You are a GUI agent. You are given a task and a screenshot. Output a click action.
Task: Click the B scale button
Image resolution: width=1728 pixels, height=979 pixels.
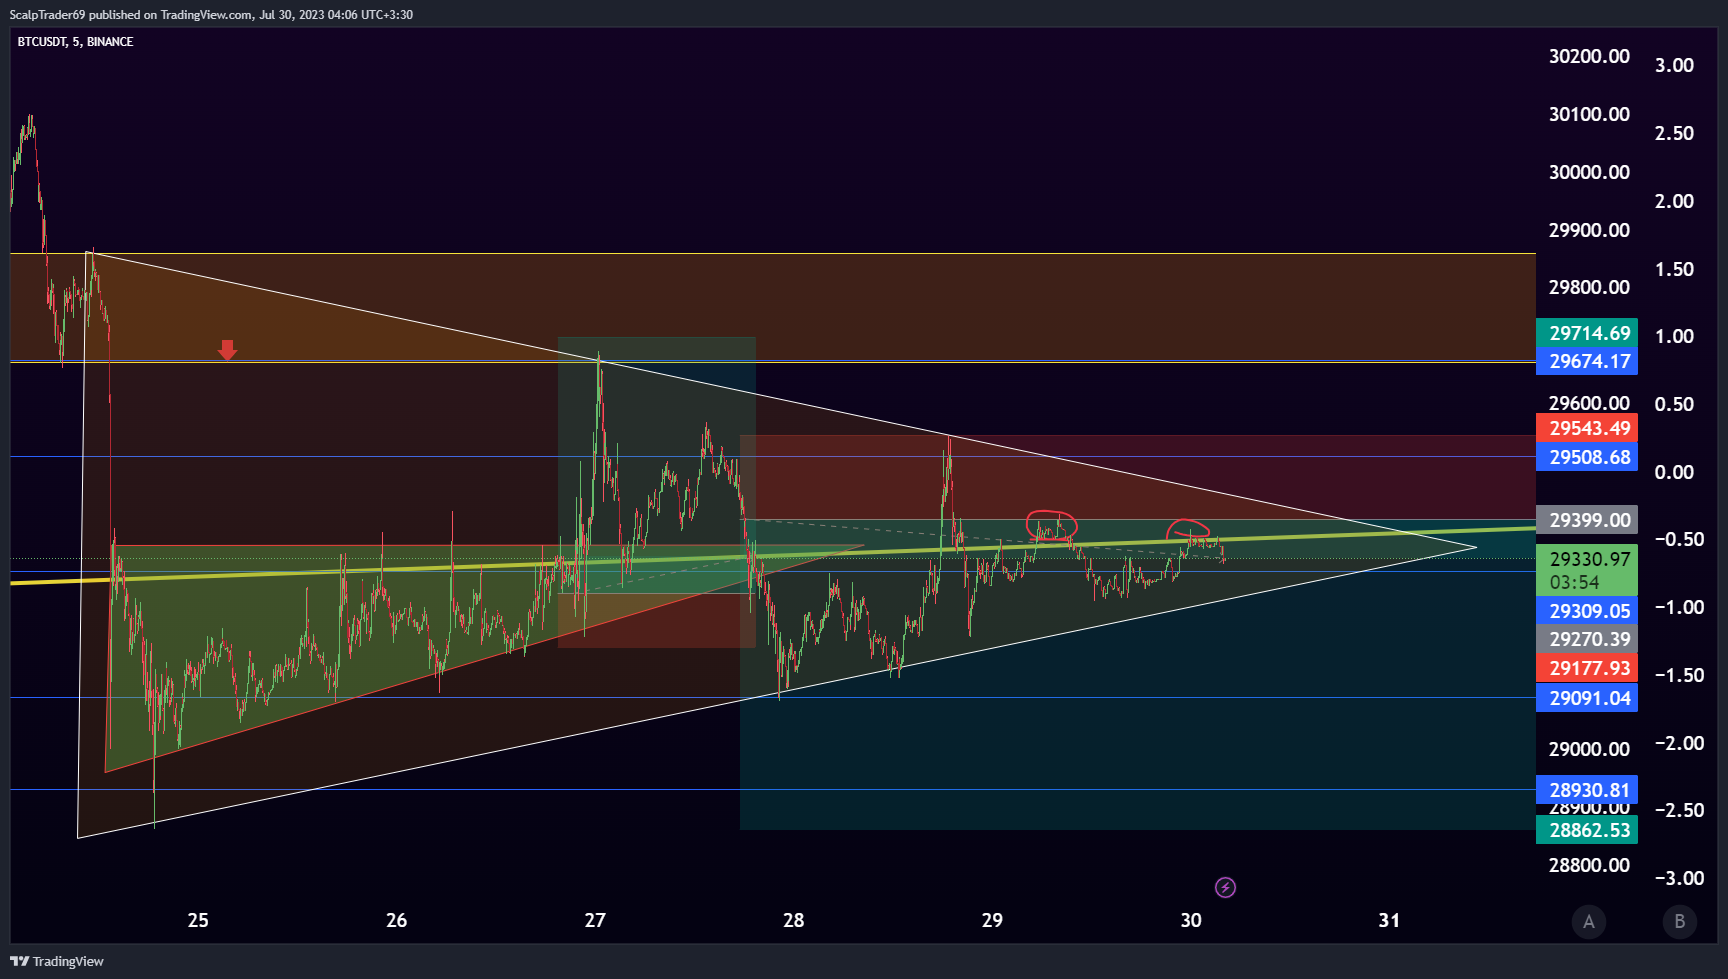click(1680, 921)
